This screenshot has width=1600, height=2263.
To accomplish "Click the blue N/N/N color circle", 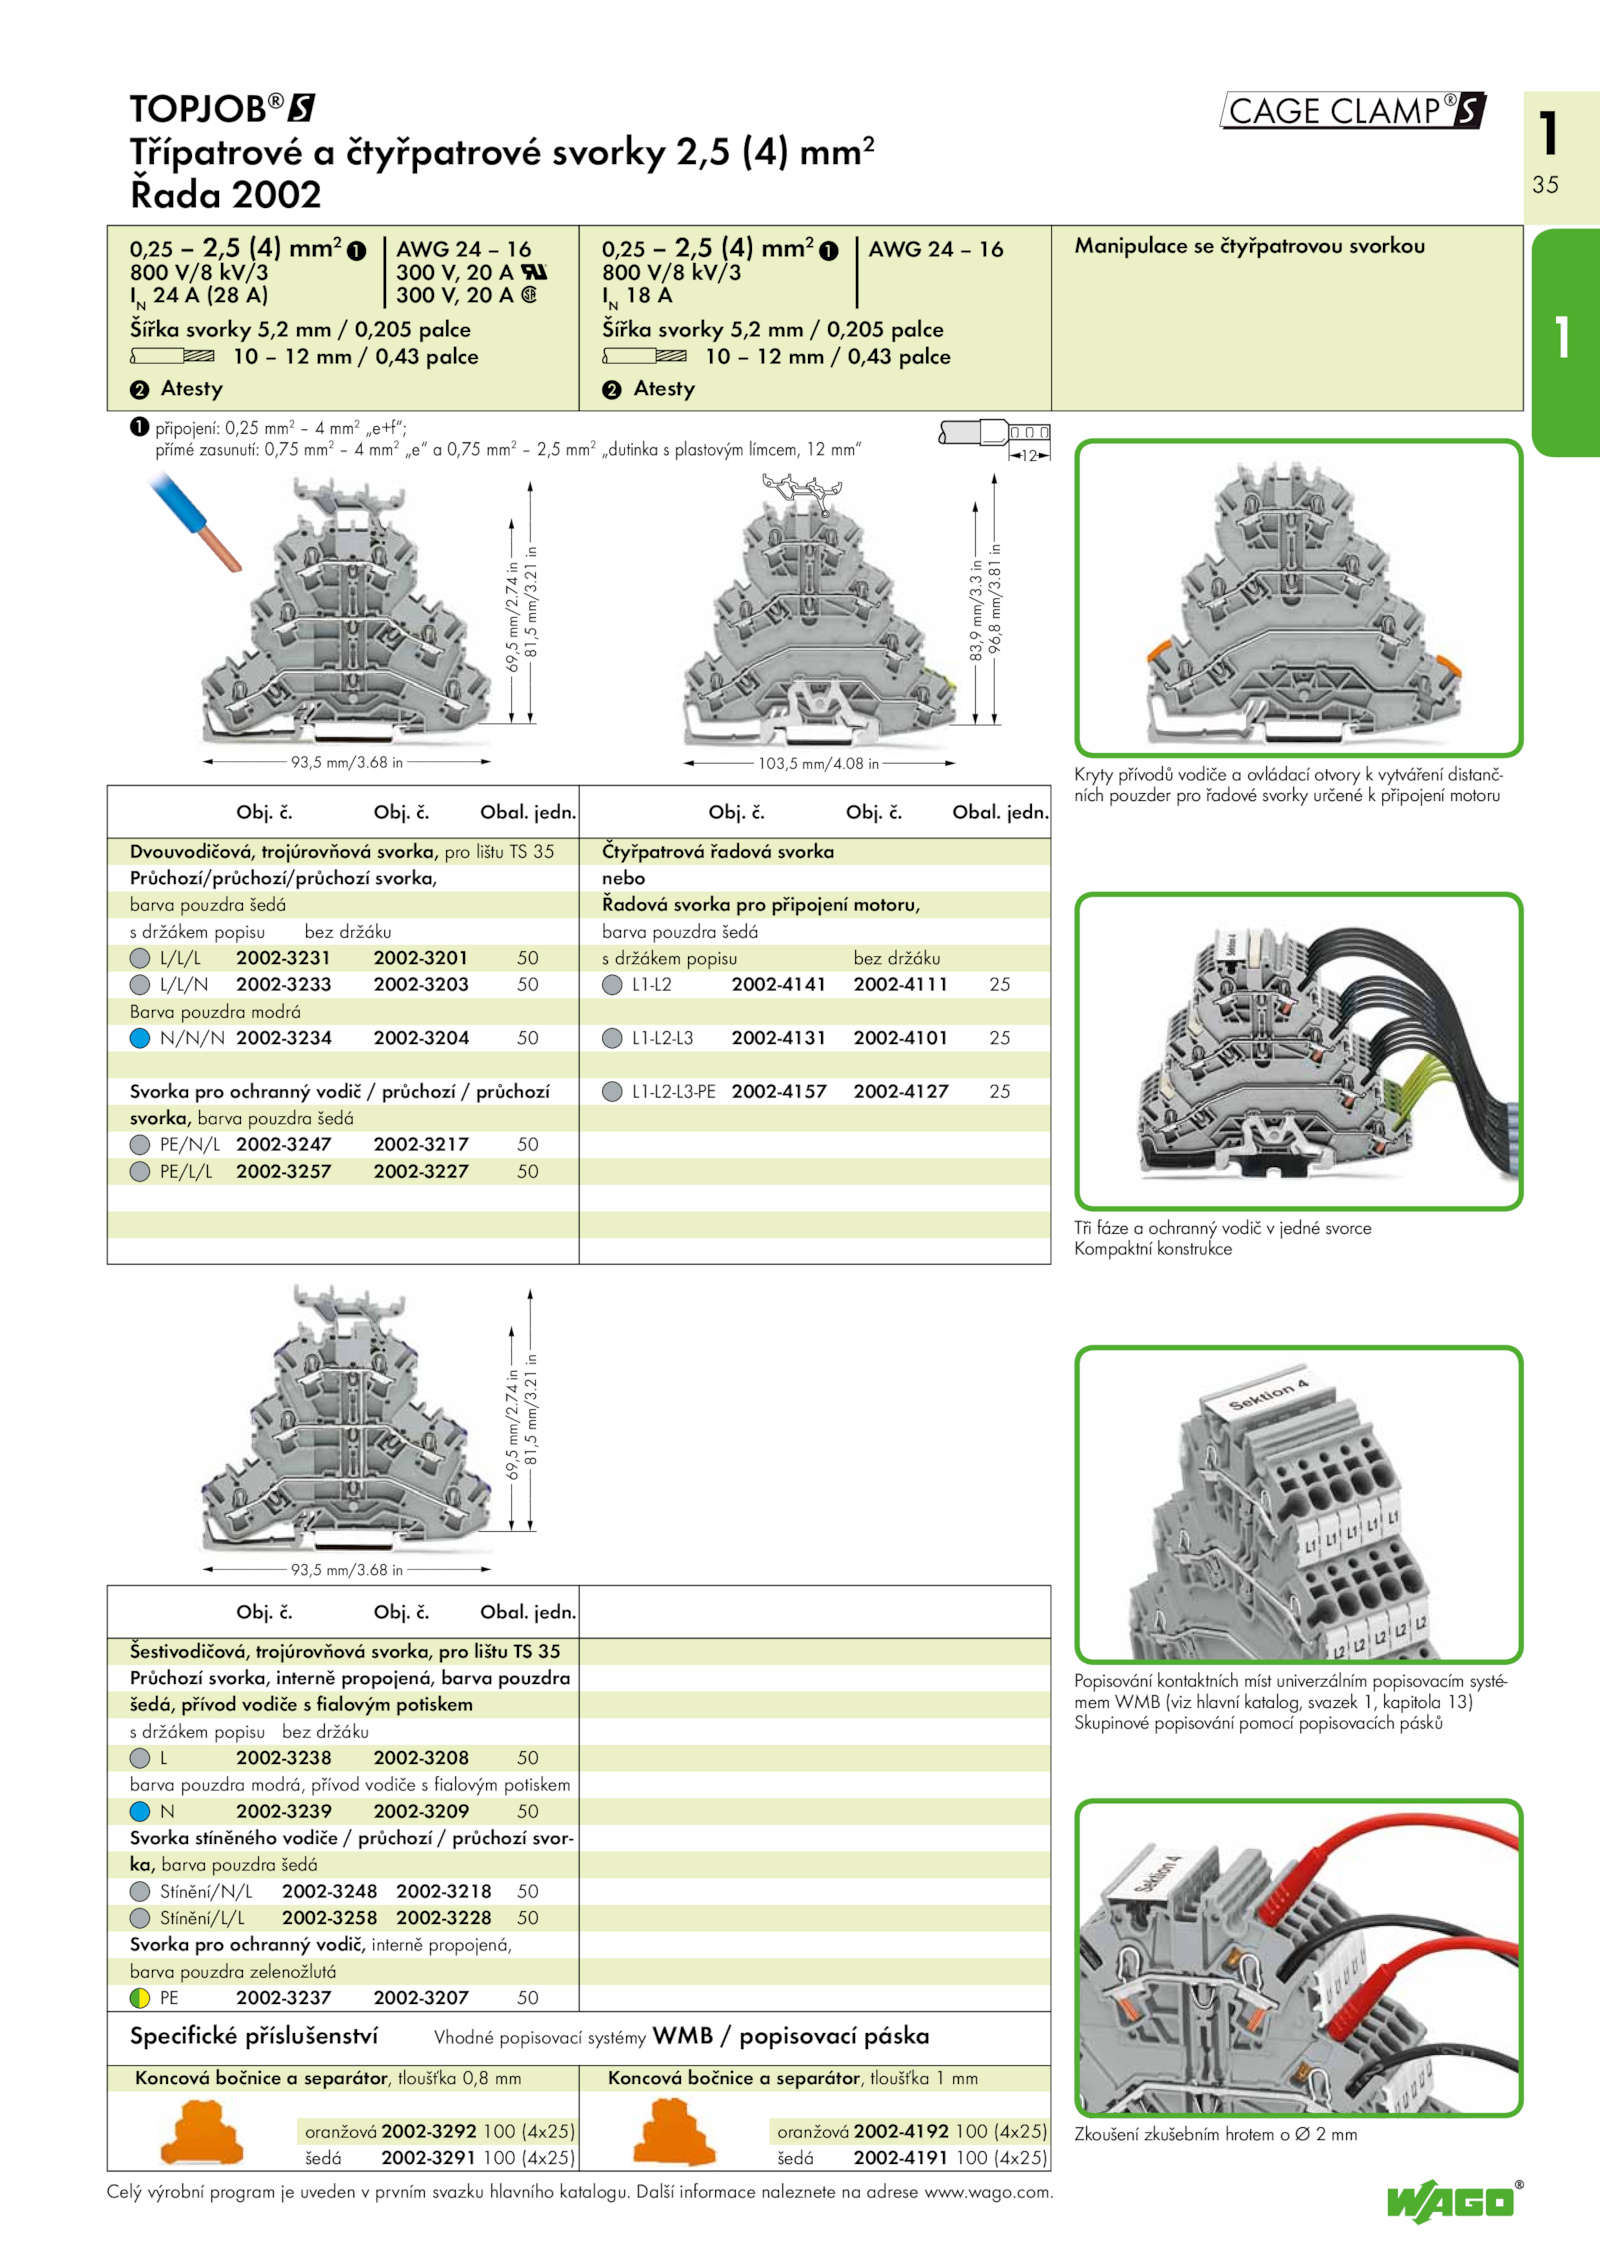I will pyautogui.click(x=140, y=1038).
